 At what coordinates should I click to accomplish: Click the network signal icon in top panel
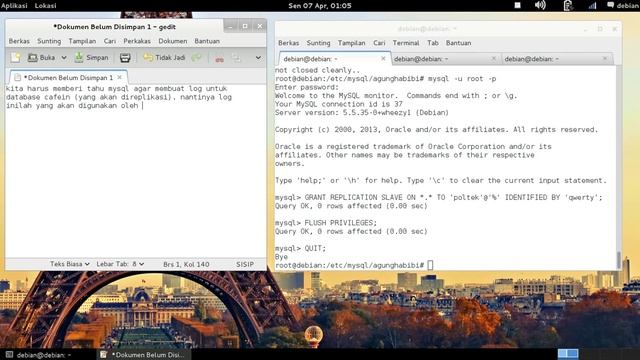click(x=592, y=5)
